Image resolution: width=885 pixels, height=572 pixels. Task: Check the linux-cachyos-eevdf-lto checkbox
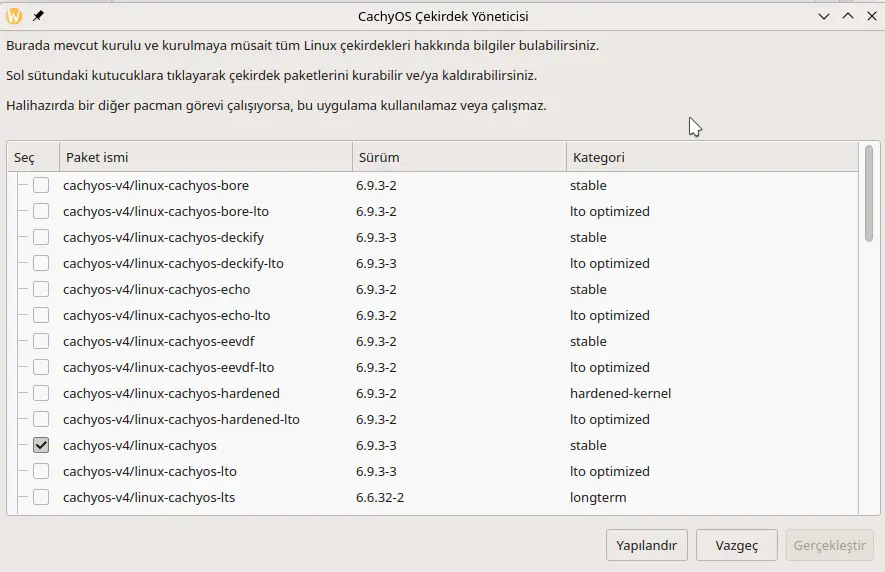pos(41,367)
